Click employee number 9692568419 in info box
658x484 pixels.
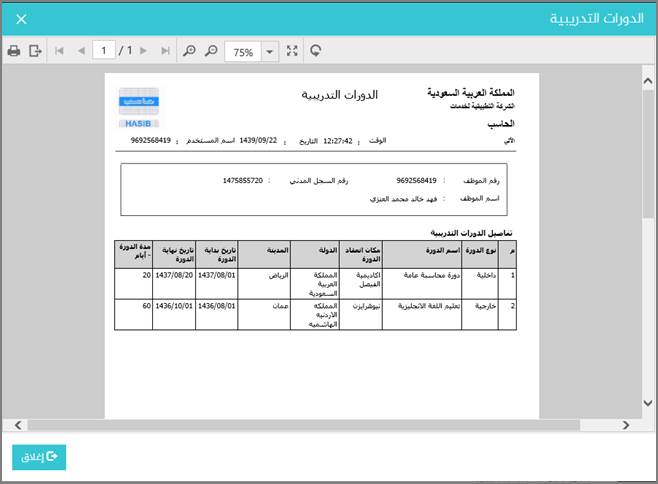[x=416, y=181]
